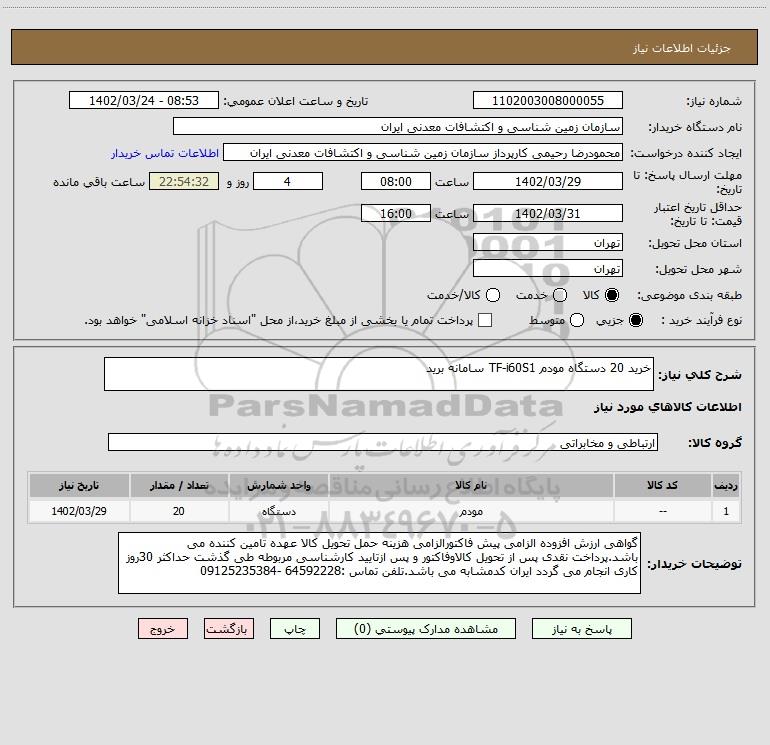770x745 pixels.
Task: Open اطلاعات تماس خریدار link
Action: (x=165, y=153)
